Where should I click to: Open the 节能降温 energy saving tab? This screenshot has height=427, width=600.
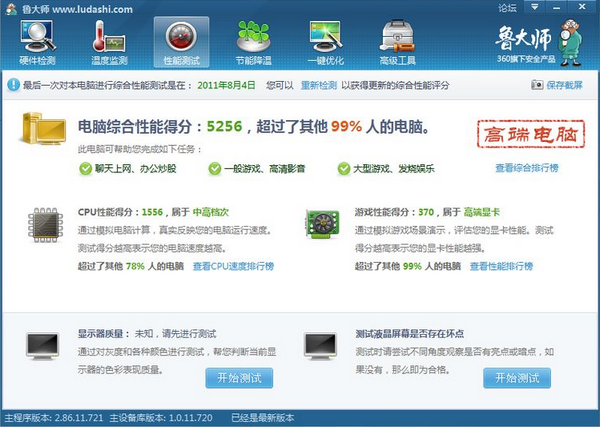pos(253,43)
